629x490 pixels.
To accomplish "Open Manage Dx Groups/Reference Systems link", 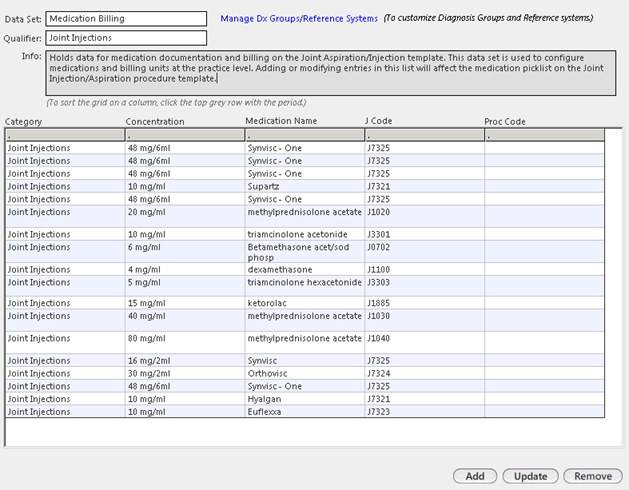I will (x=299, y=18).
